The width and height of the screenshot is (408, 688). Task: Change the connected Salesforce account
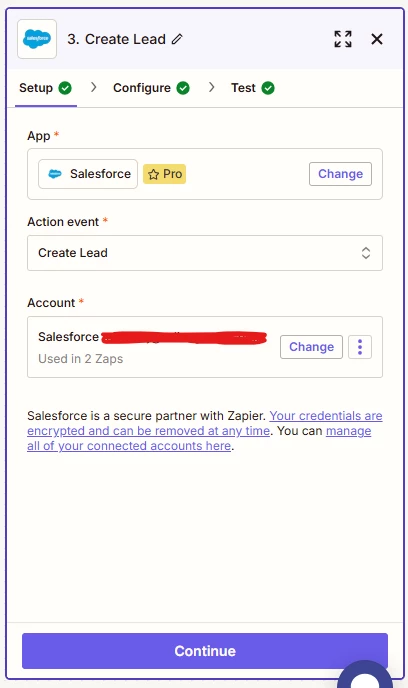pos(311,347)
